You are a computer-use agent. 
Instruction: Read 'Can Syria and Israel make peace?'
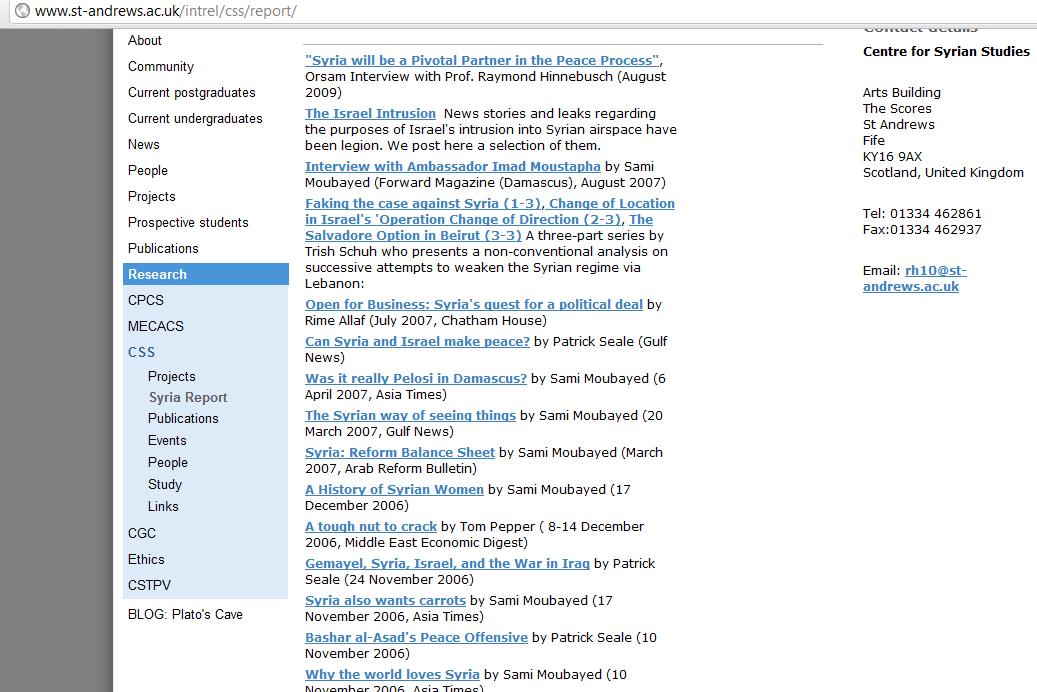coord(417,341)
